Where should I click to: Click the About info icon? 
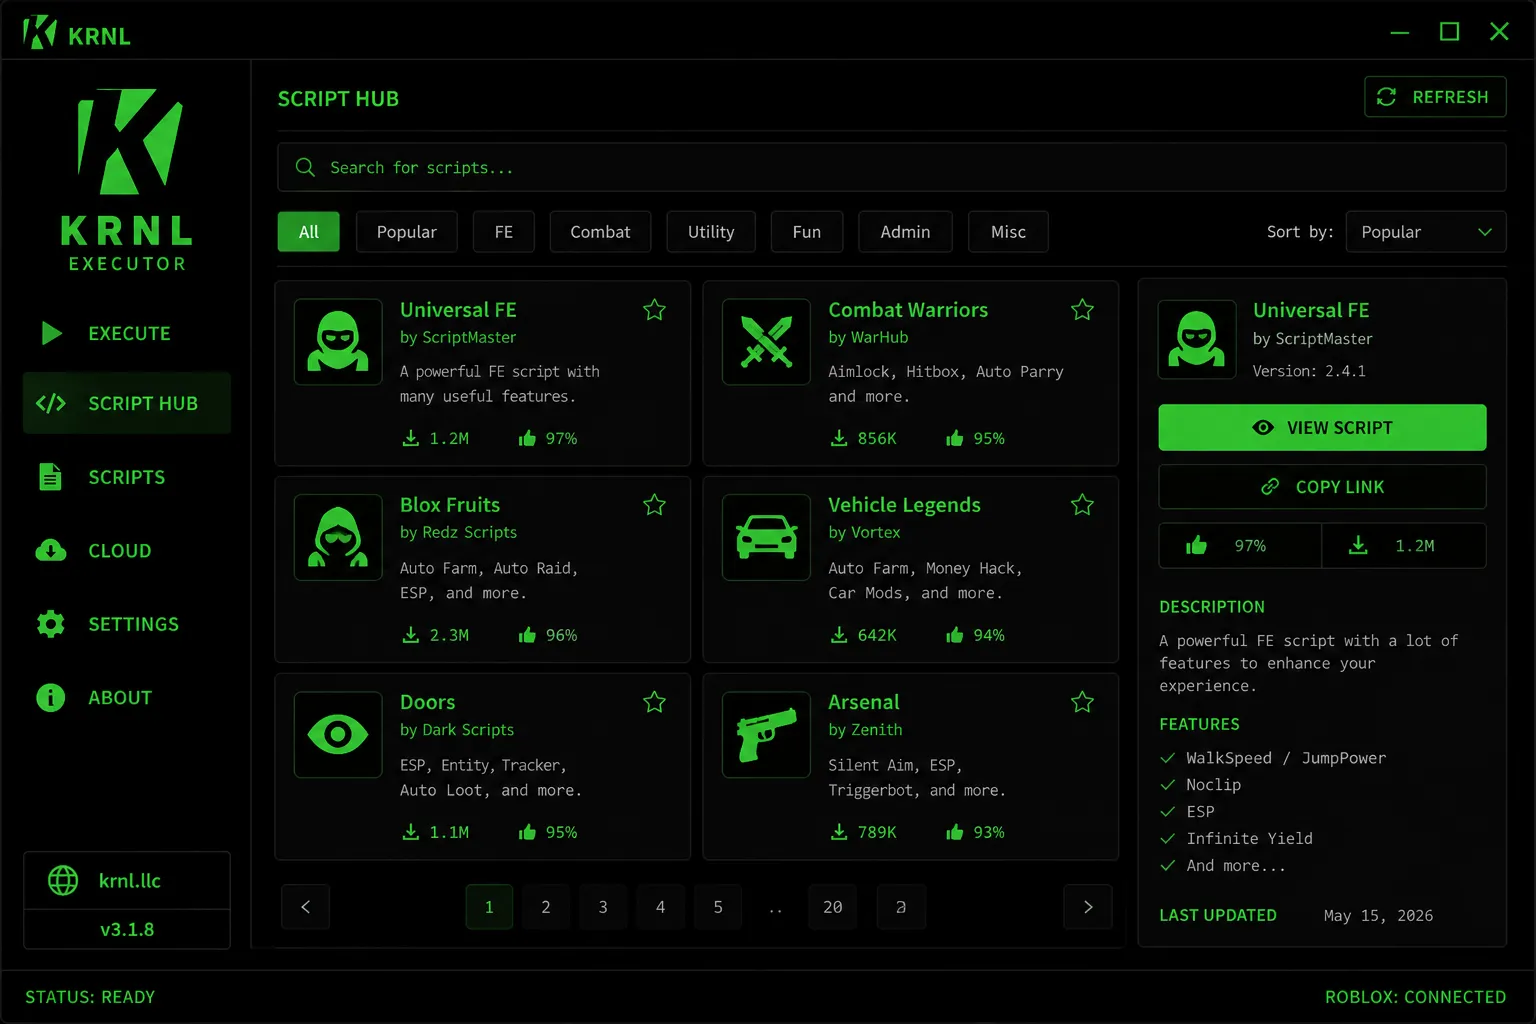tap(50, 697)
